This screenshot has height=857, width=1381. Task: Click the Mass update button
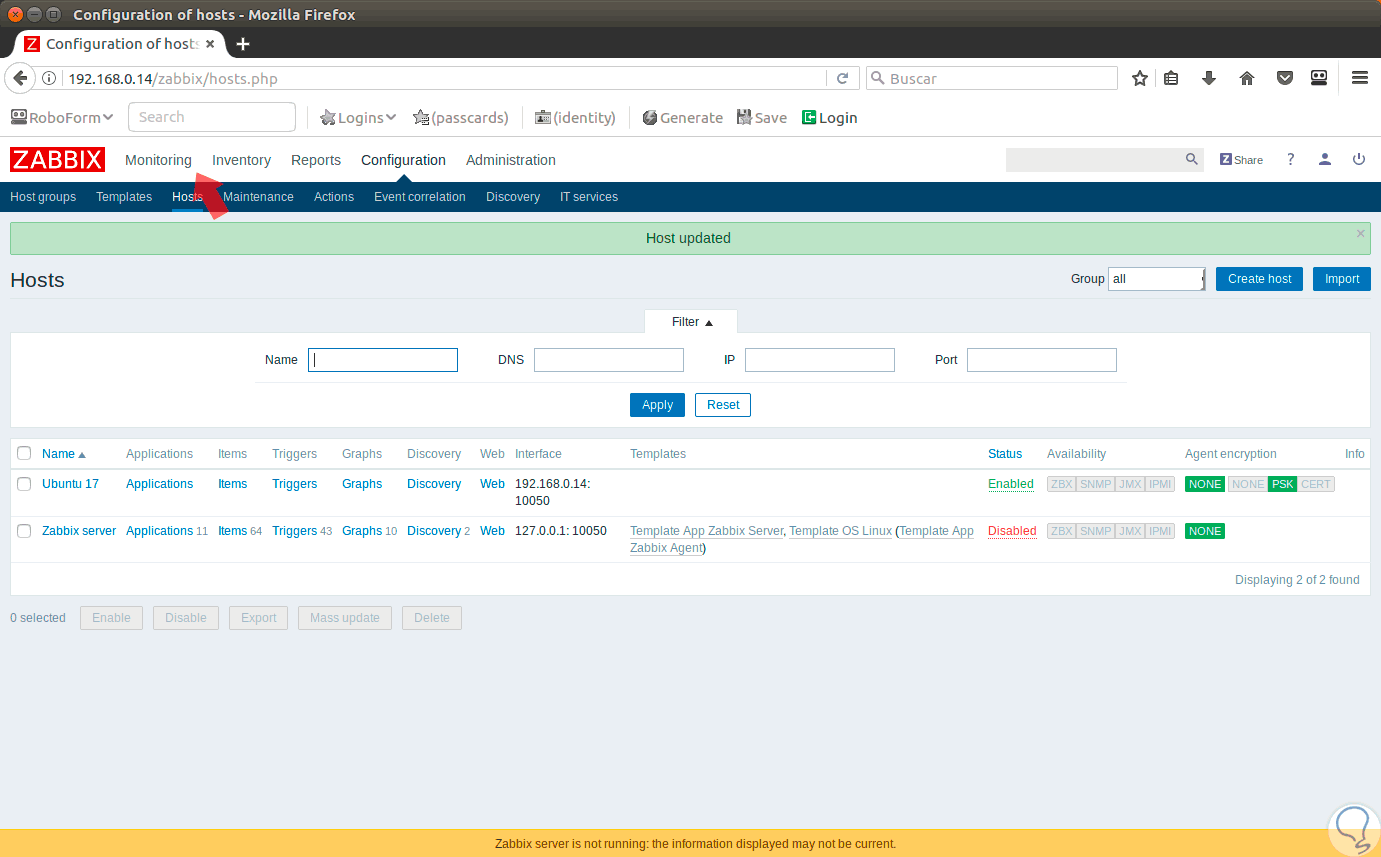[345, 618]
